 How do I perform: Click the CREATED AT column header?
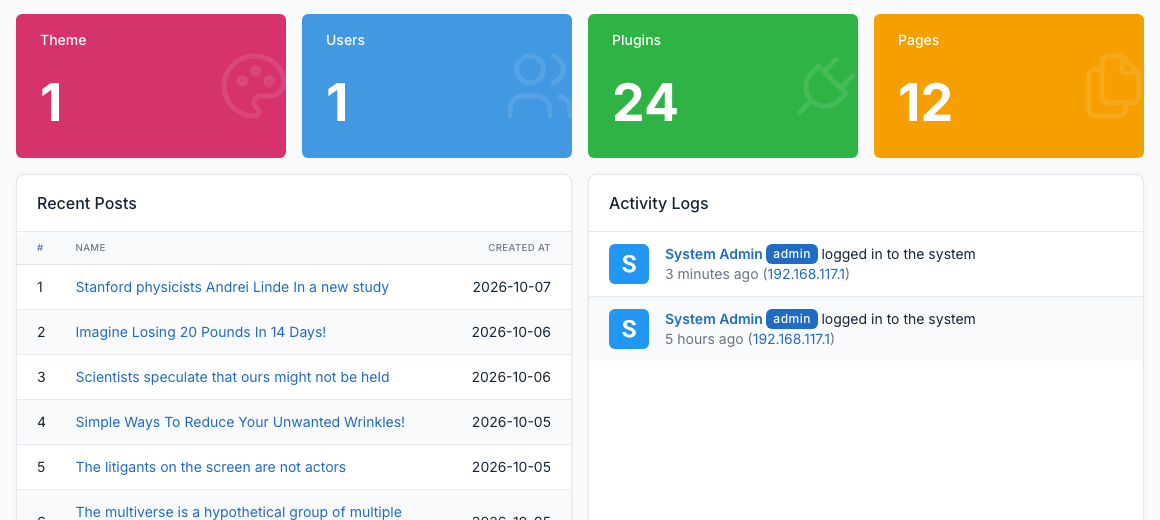click(519, 248)
